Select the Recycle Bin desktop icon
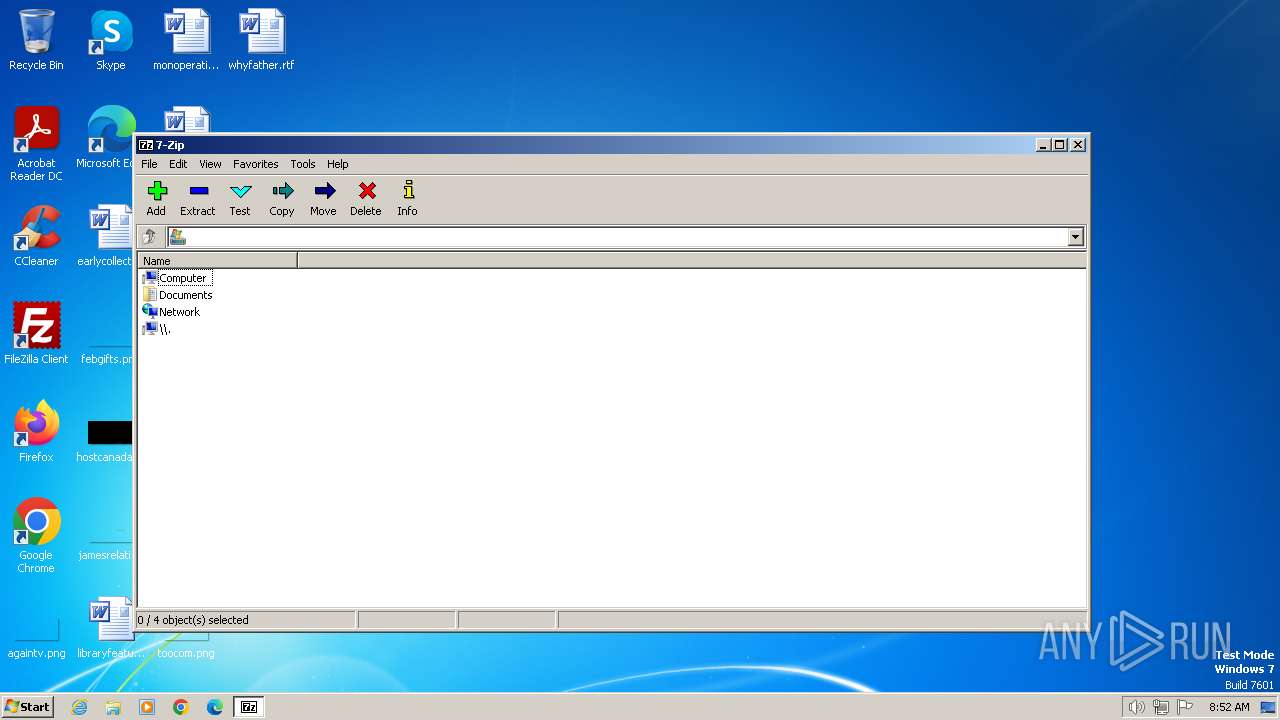Screen dimensions: 1280x720 point(36,41)
